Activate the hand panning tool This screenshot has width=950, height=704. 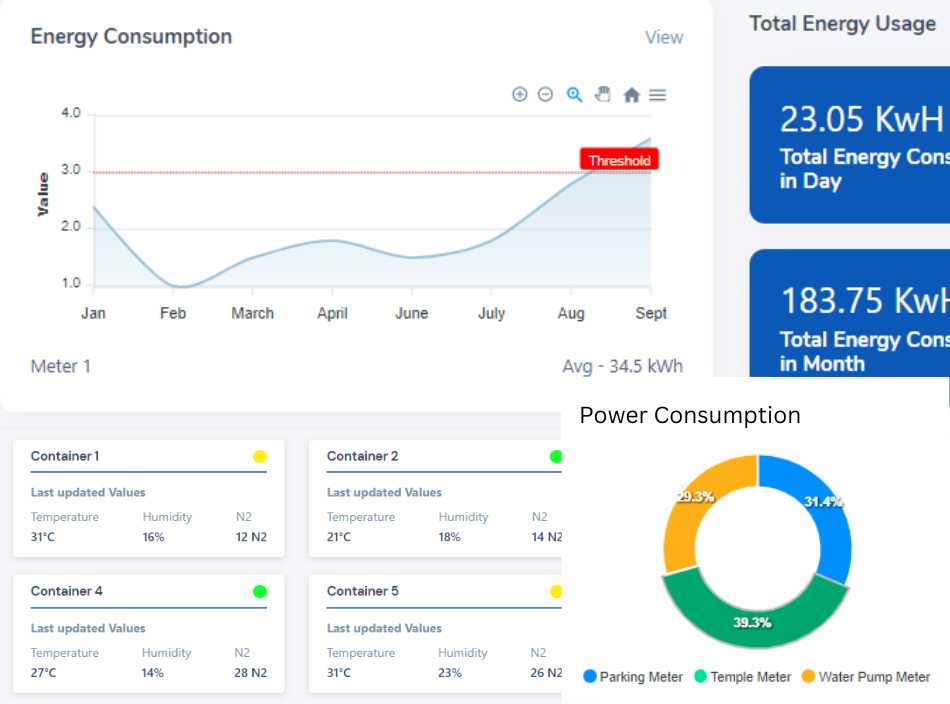tap(603, 95)
